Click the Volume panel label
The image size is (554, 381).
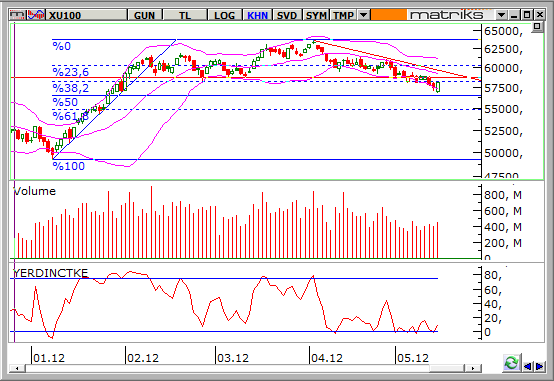coord(35,191)
